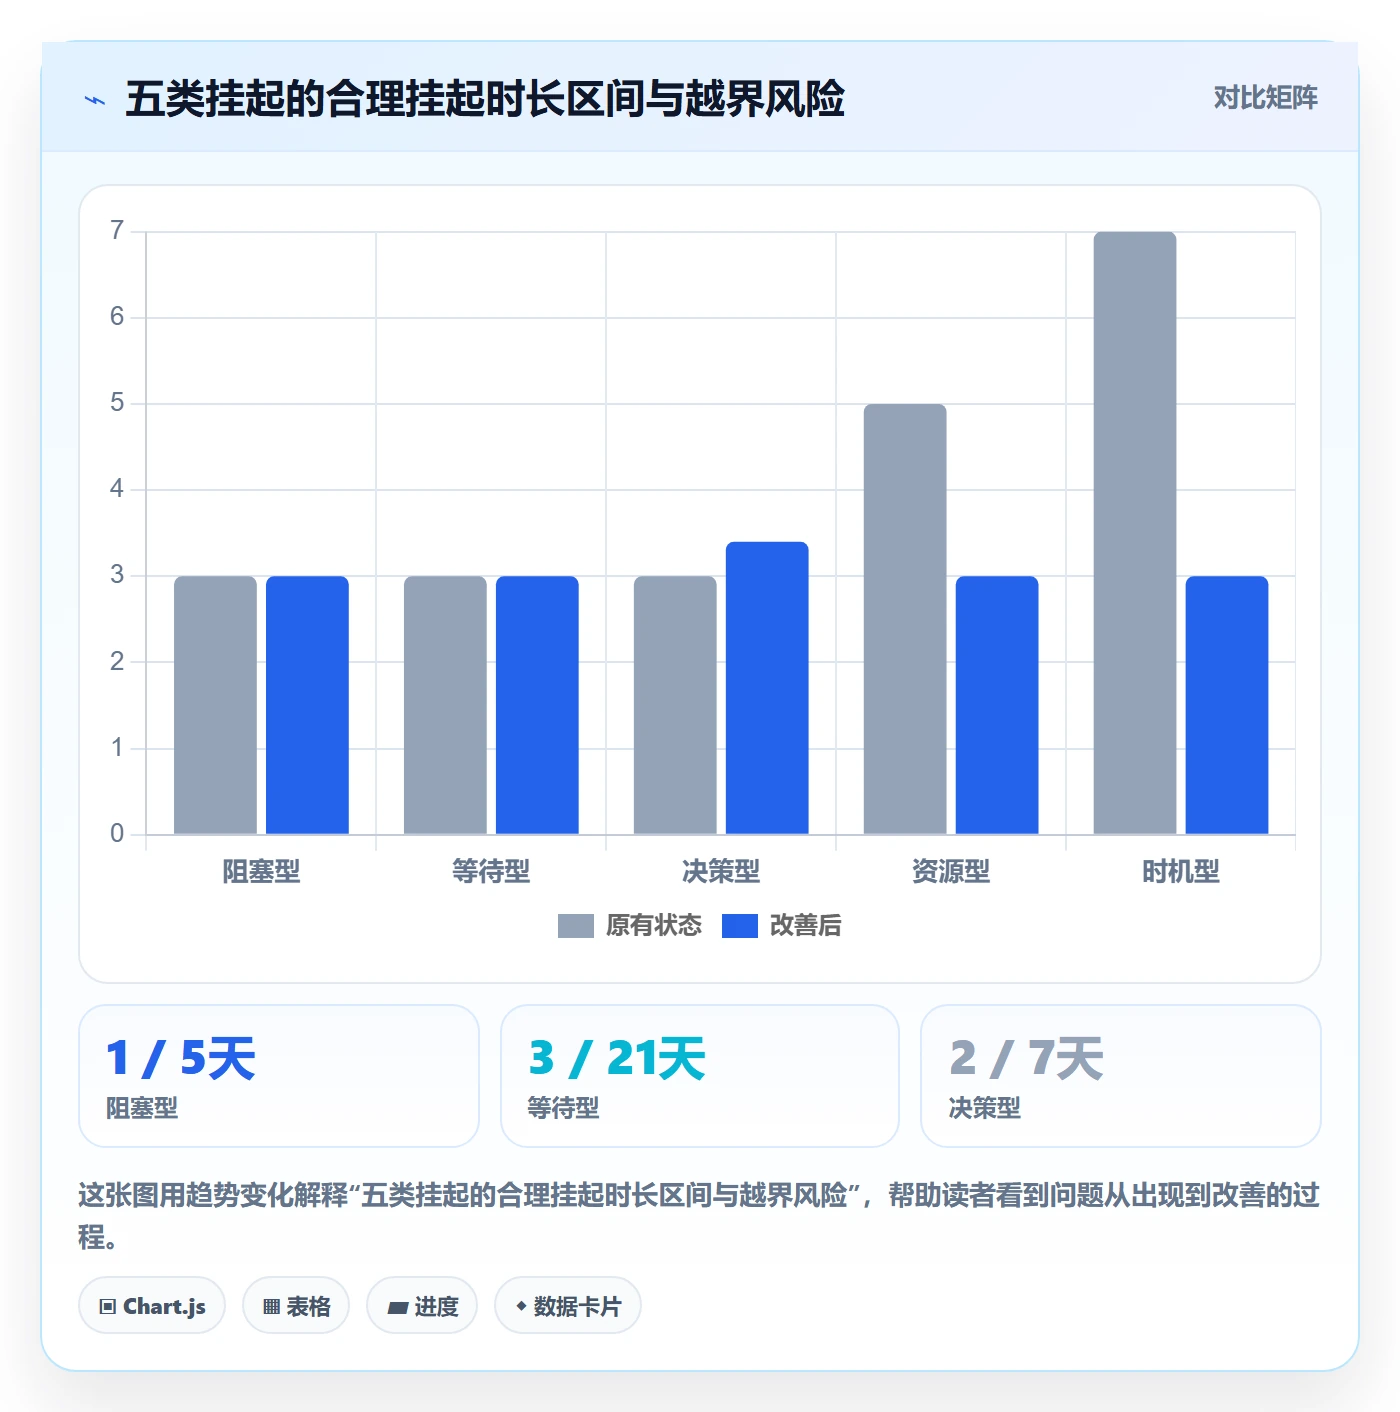Select the blue 改善后 bar for 决策型
This screenshot has height=1412, width=1400.
tap(767, 688)
